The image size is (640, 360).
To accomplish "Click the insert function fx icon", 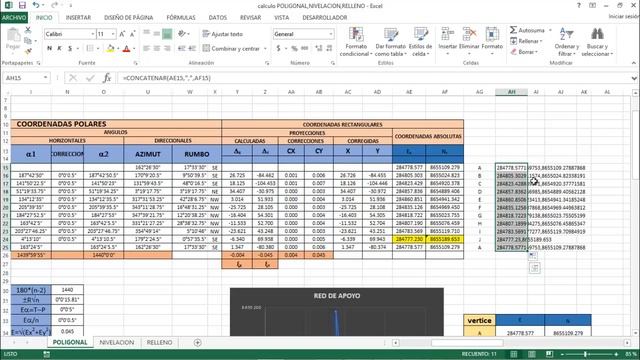I will pyautogui.click(x=107, y=78).
